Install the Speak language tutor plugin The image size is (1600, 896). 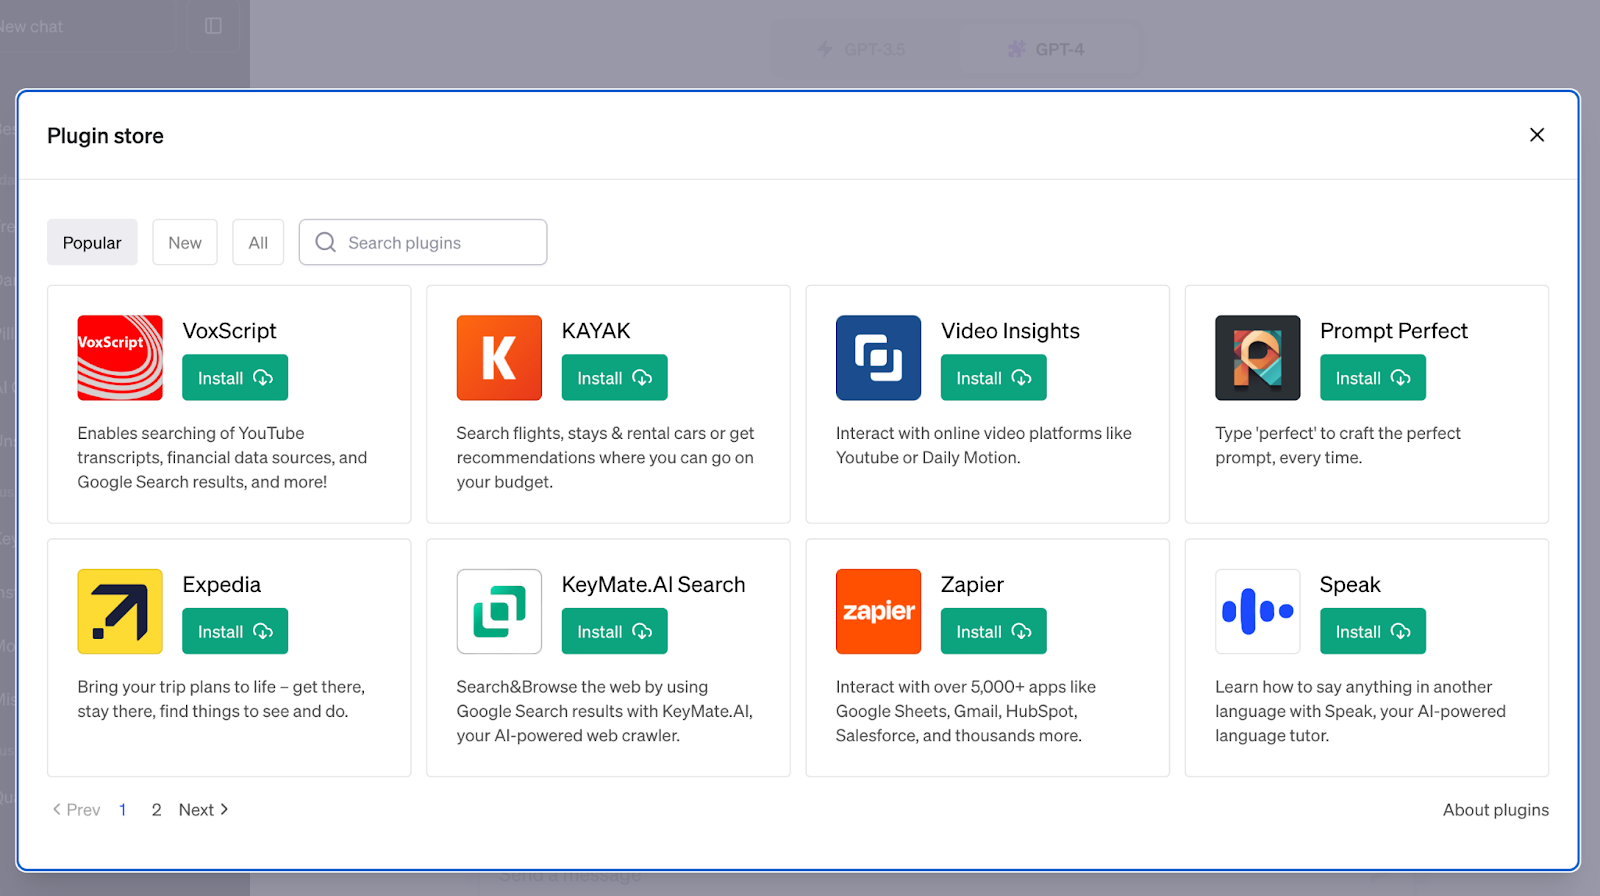point(1372,632)
